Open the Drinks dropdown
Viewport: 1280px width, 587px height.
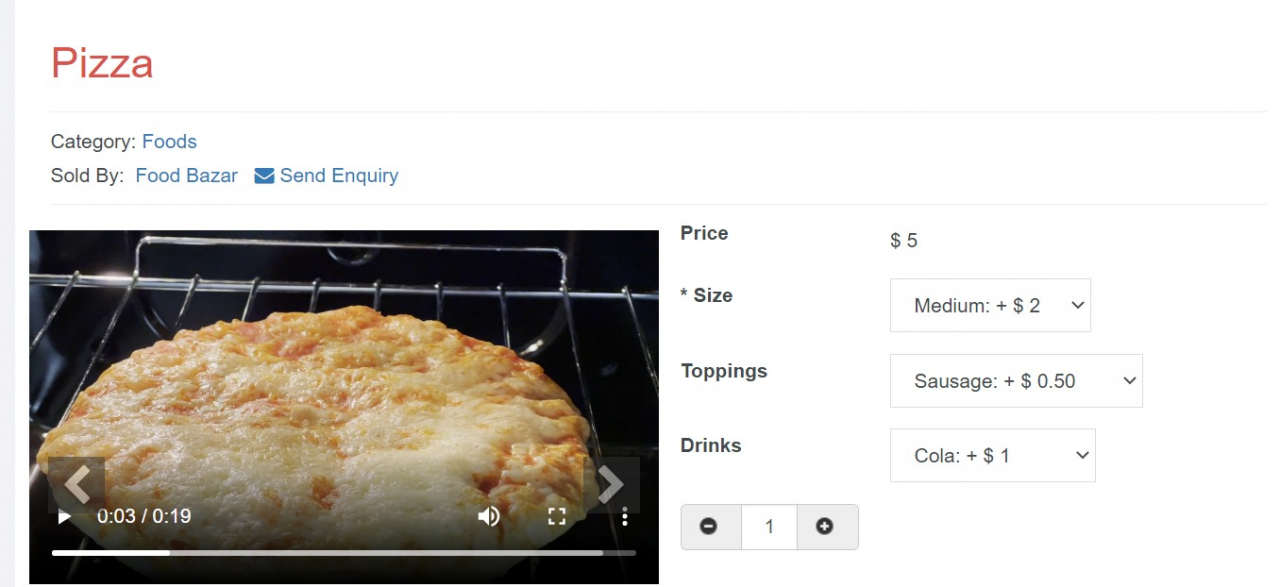click(992, 456)
